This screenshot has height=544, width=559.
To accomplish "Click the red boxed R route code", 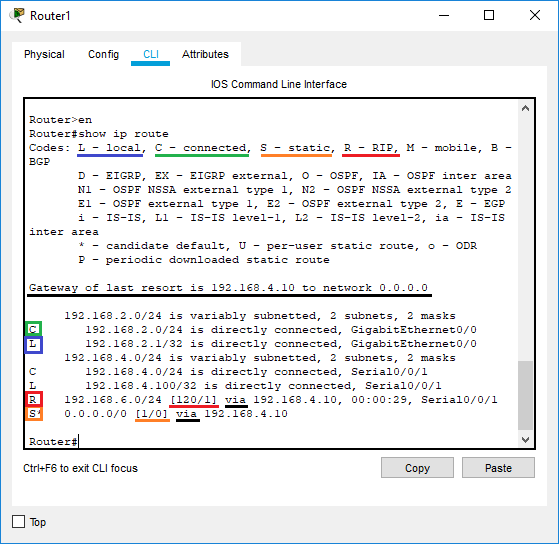I will (x=34, y=399).
